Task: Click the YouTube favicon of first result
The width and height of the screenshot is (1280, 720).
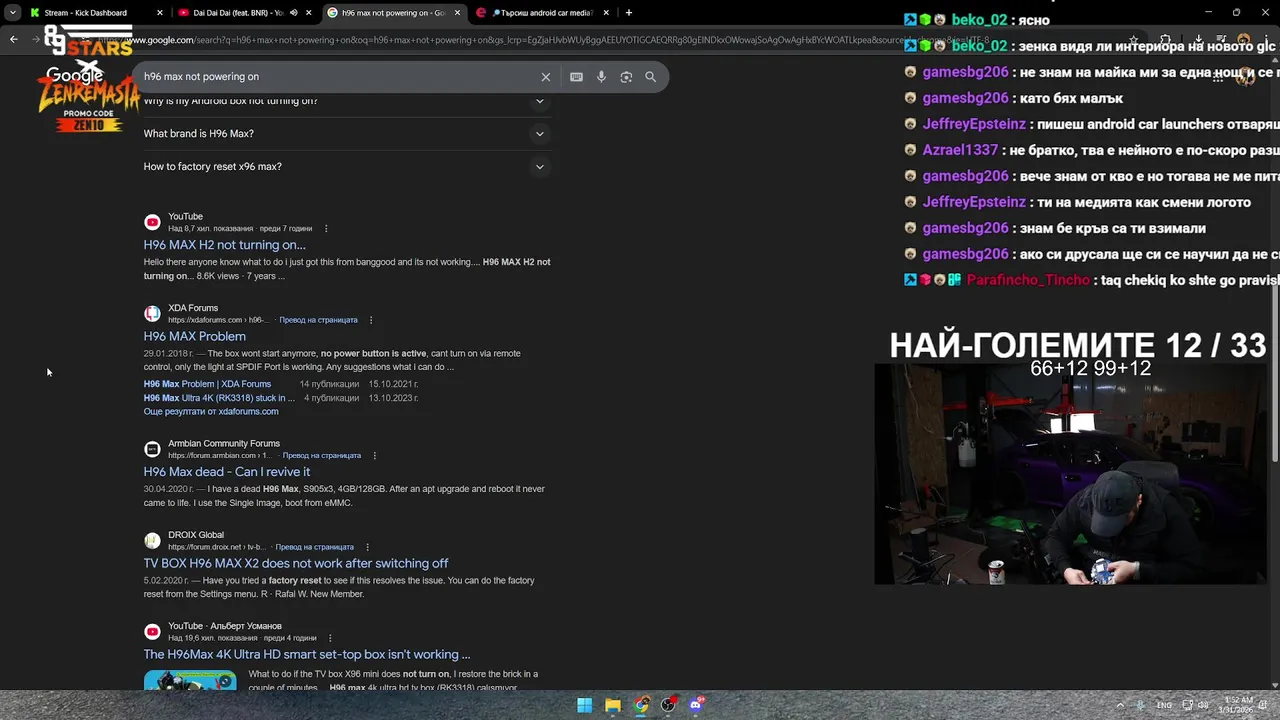Action: (x=152, y=223)
